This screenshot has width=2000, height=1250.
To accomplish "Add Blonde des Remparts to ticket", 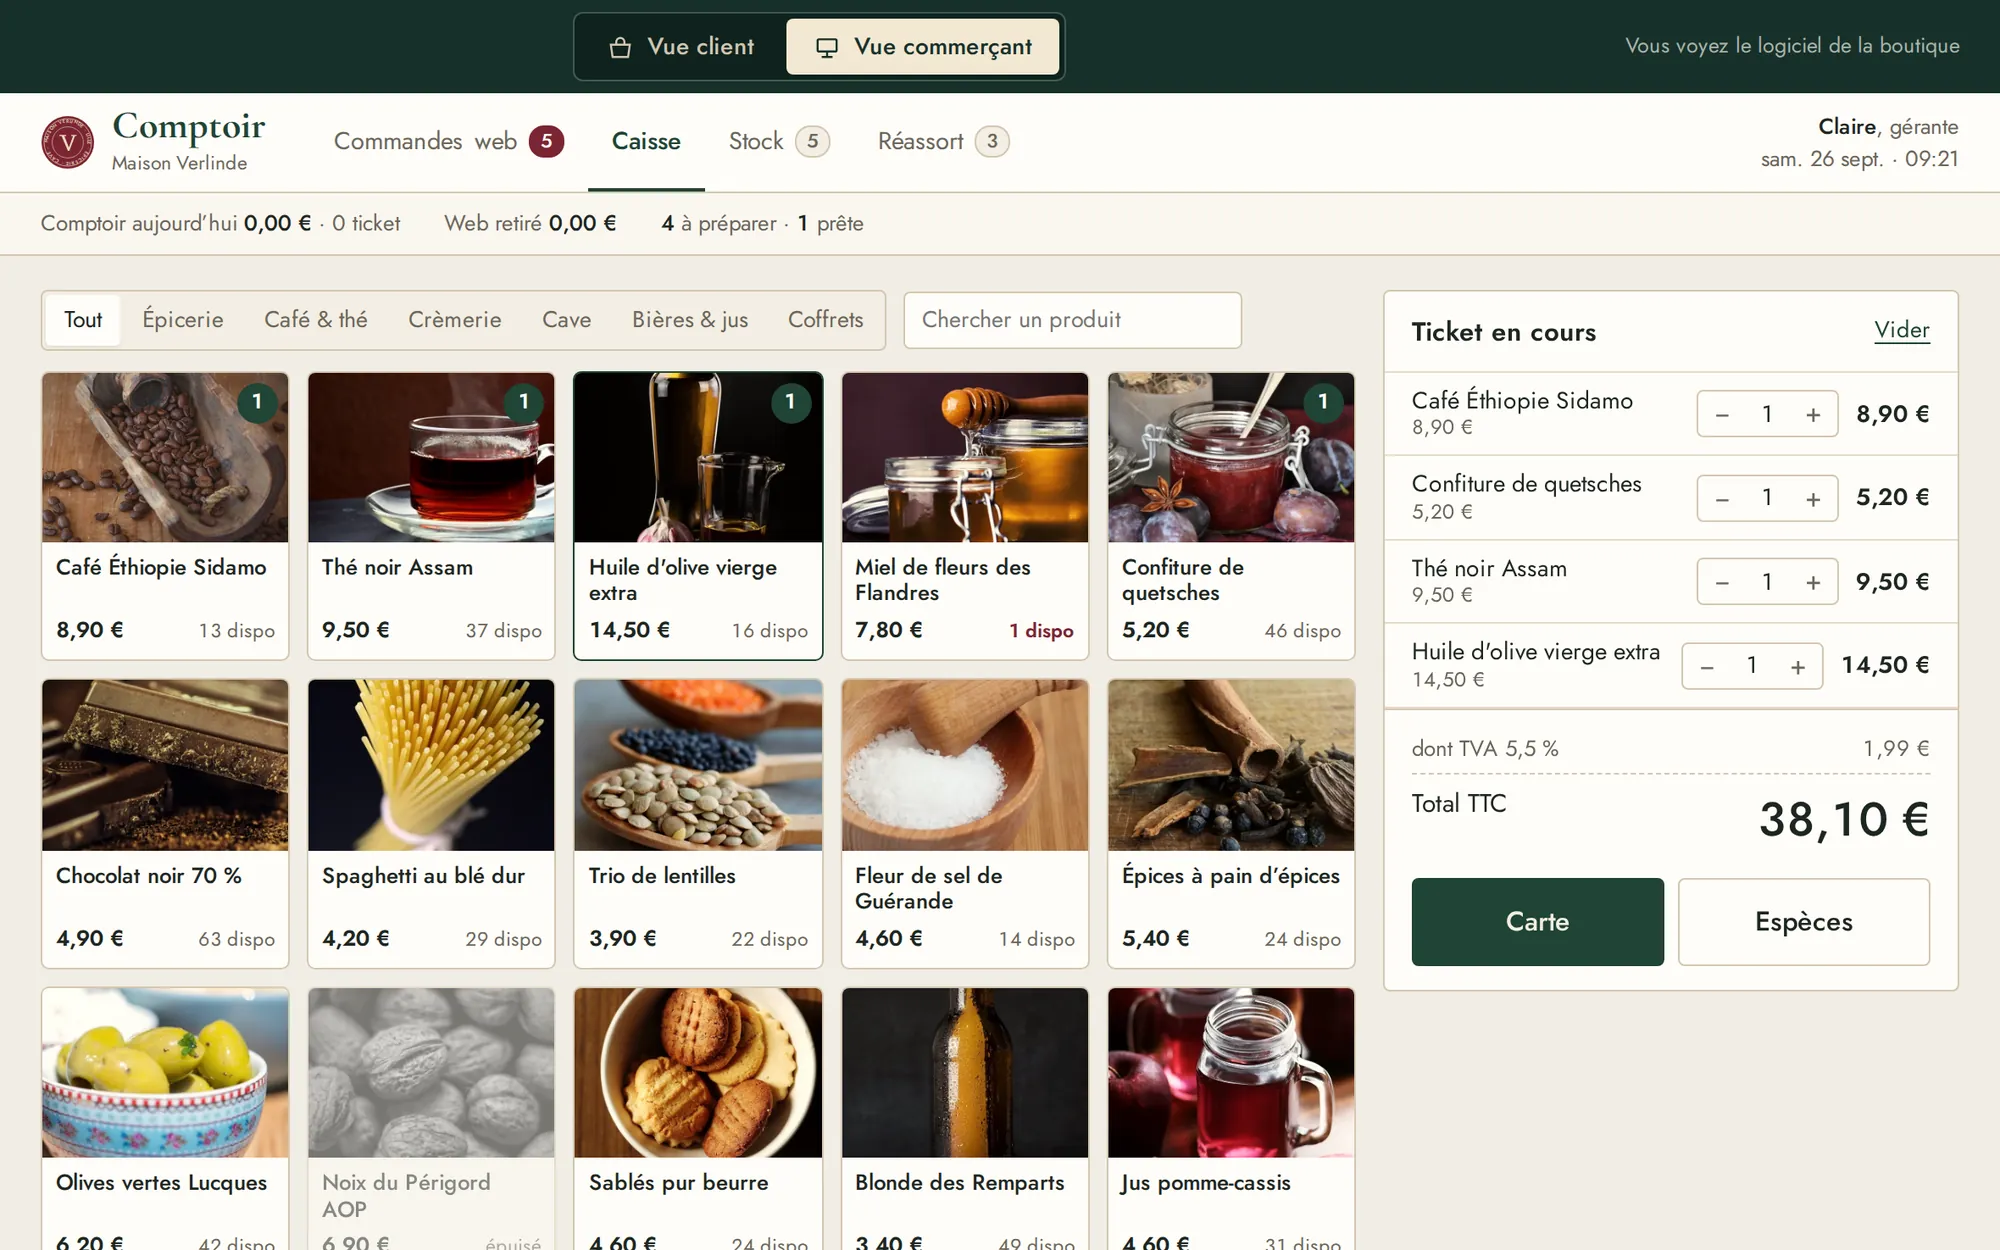I will click(x=965, y=1119).
